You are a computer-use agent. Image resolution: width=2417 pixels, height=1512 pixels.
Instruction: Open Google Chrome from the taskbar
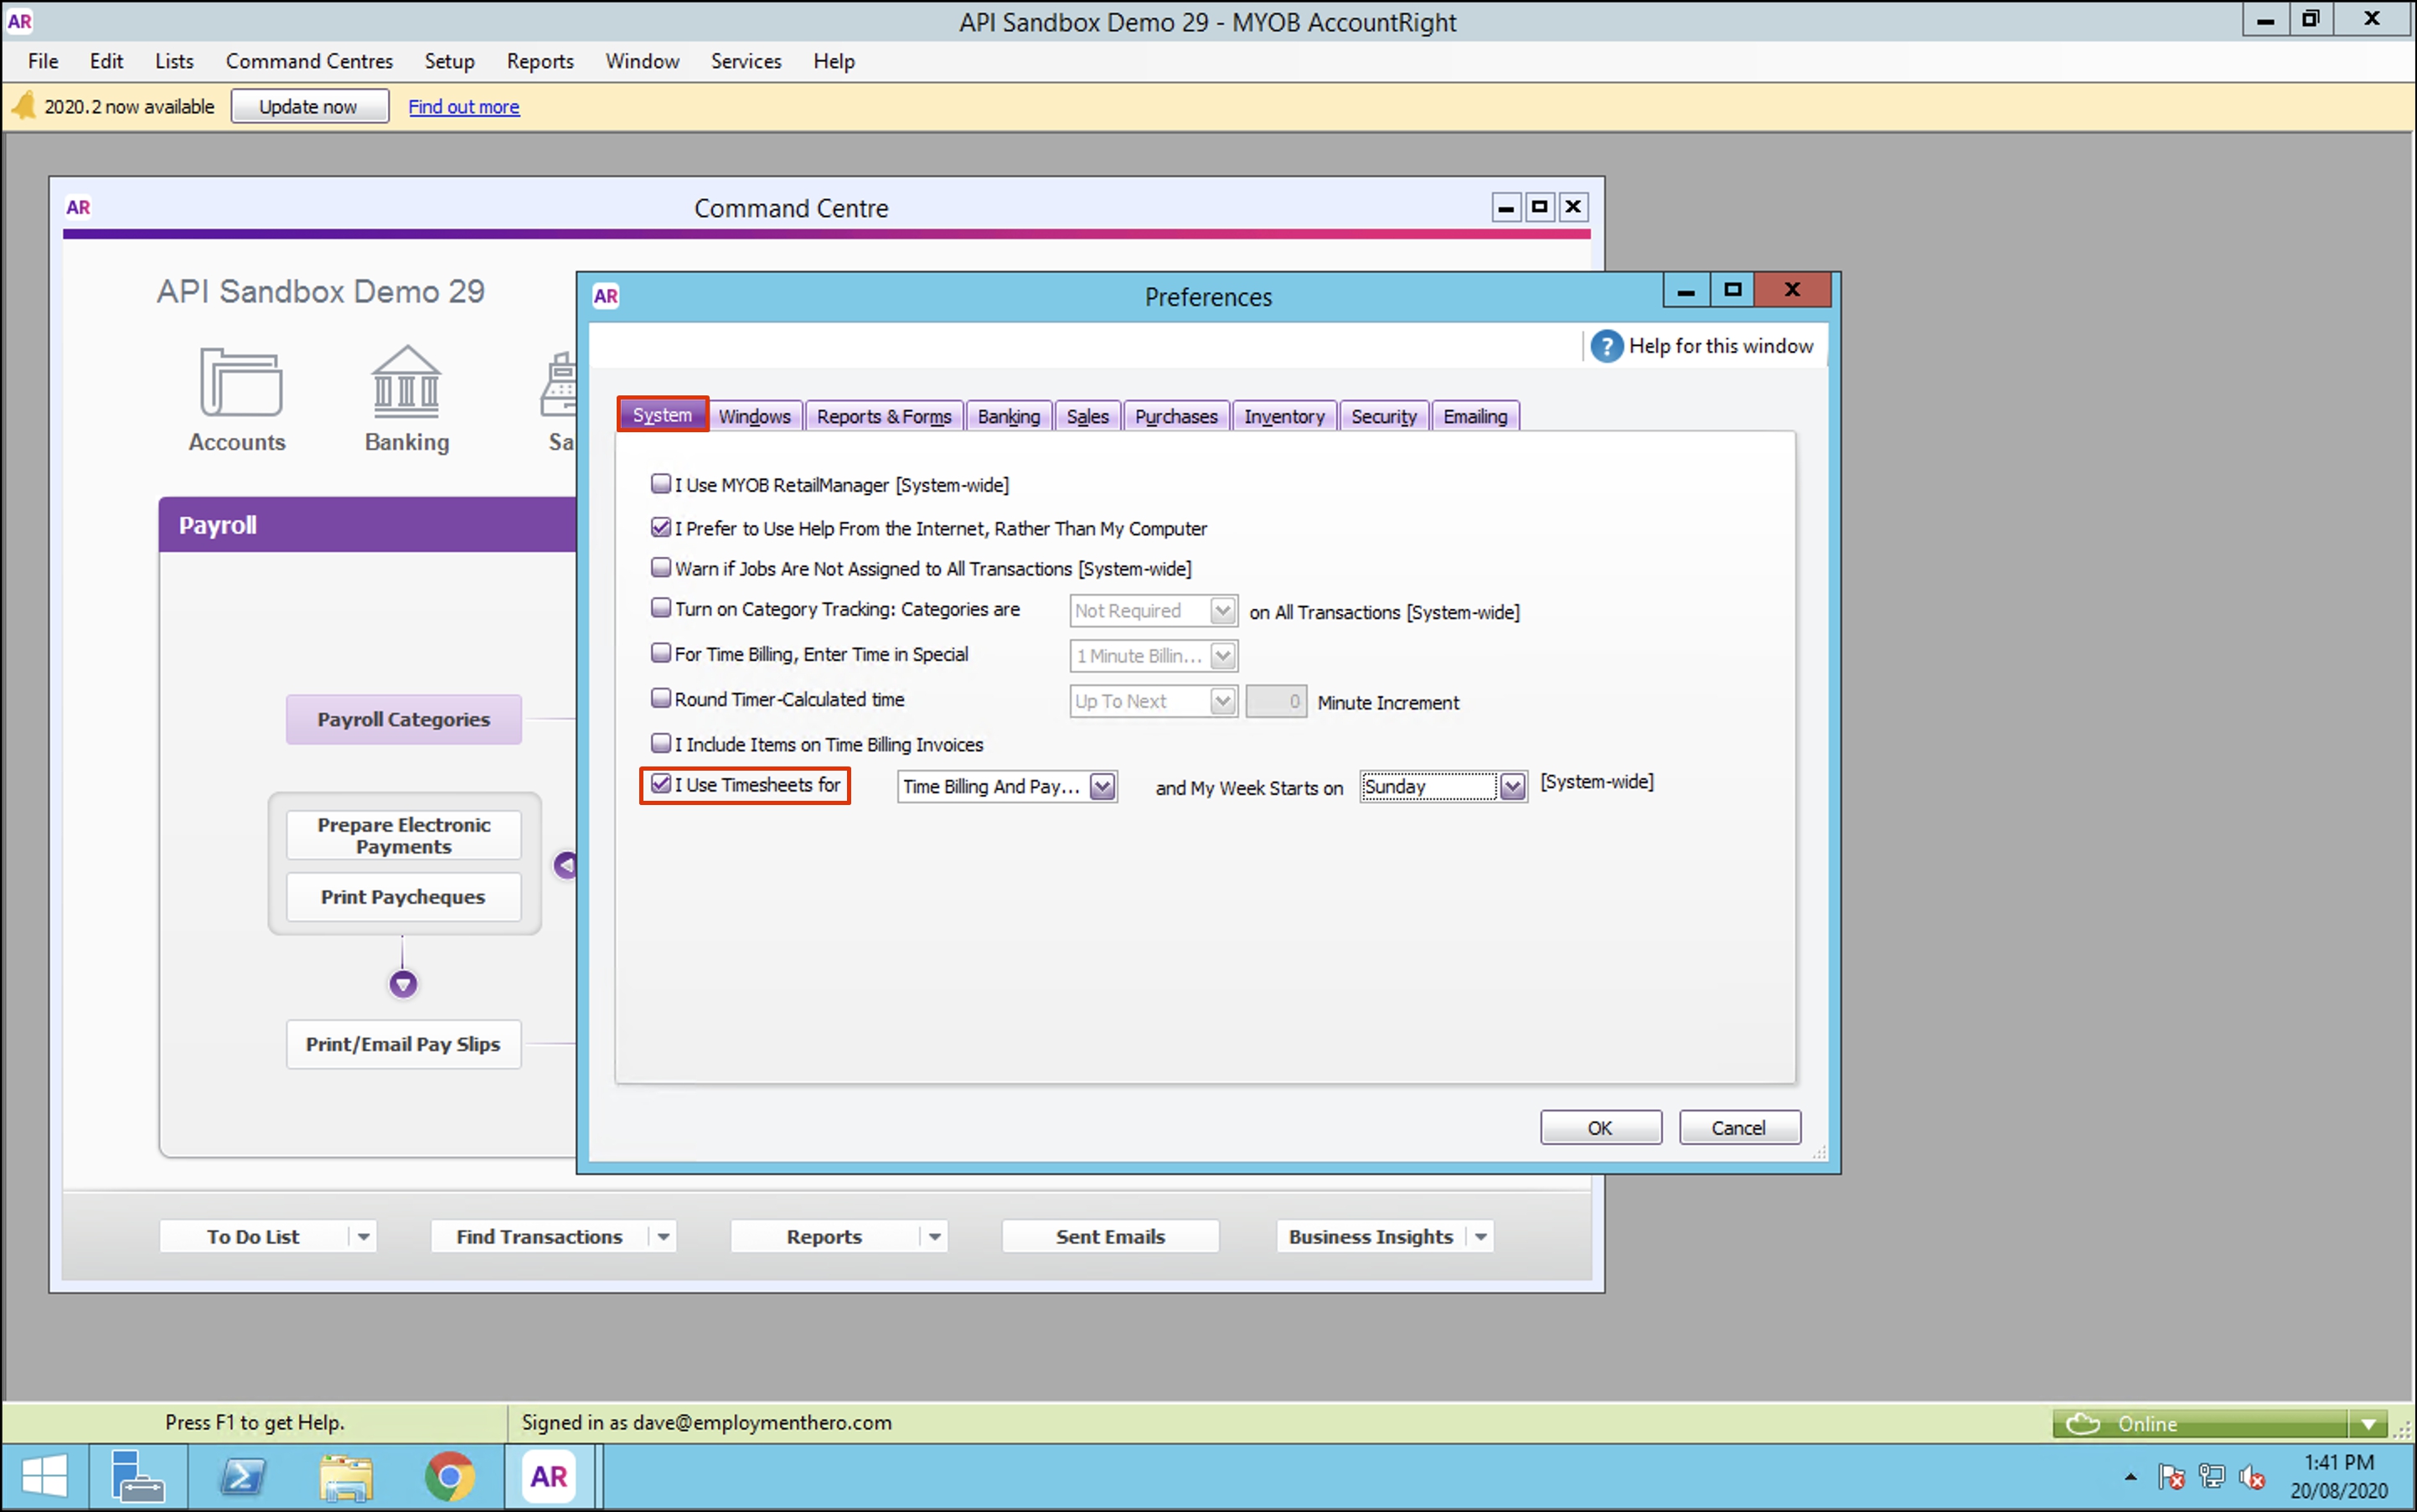click(449, 1476)
